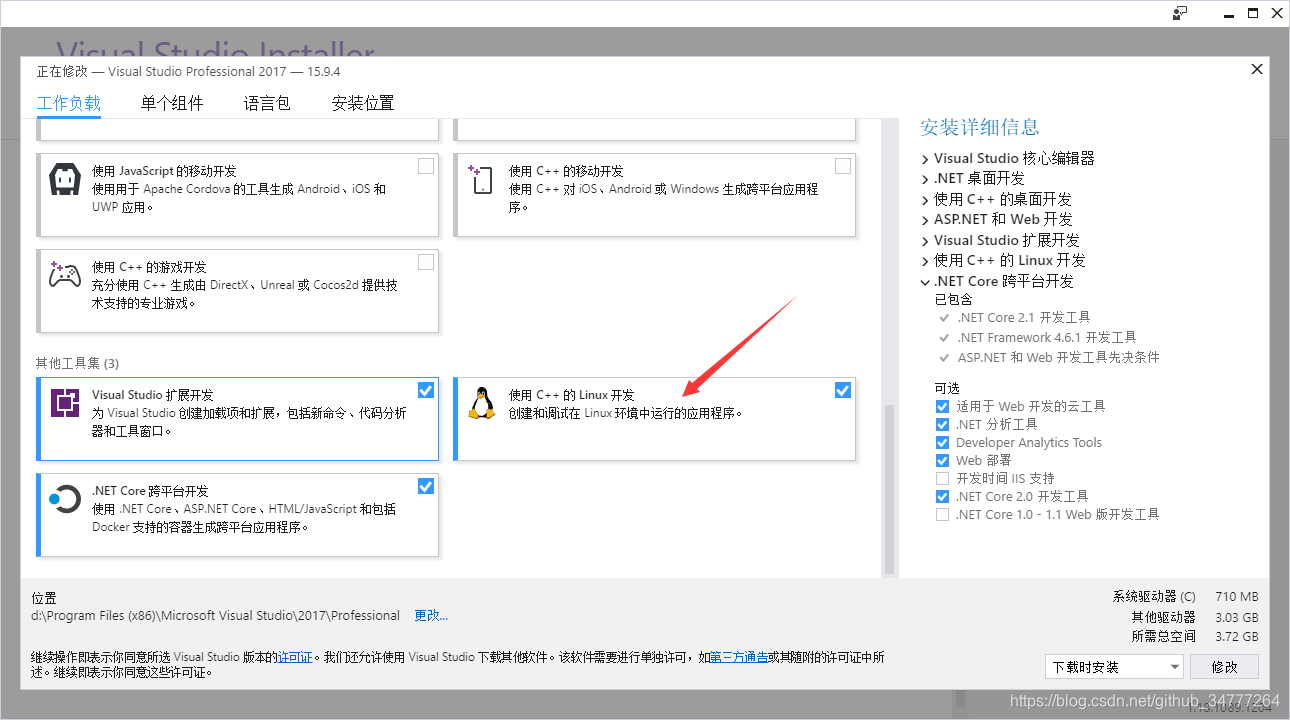This screenshot has height=720, width=1290.
Task: Uncheck .NET Core 跨平台开发 workload
Action: [x=426, y=486]
